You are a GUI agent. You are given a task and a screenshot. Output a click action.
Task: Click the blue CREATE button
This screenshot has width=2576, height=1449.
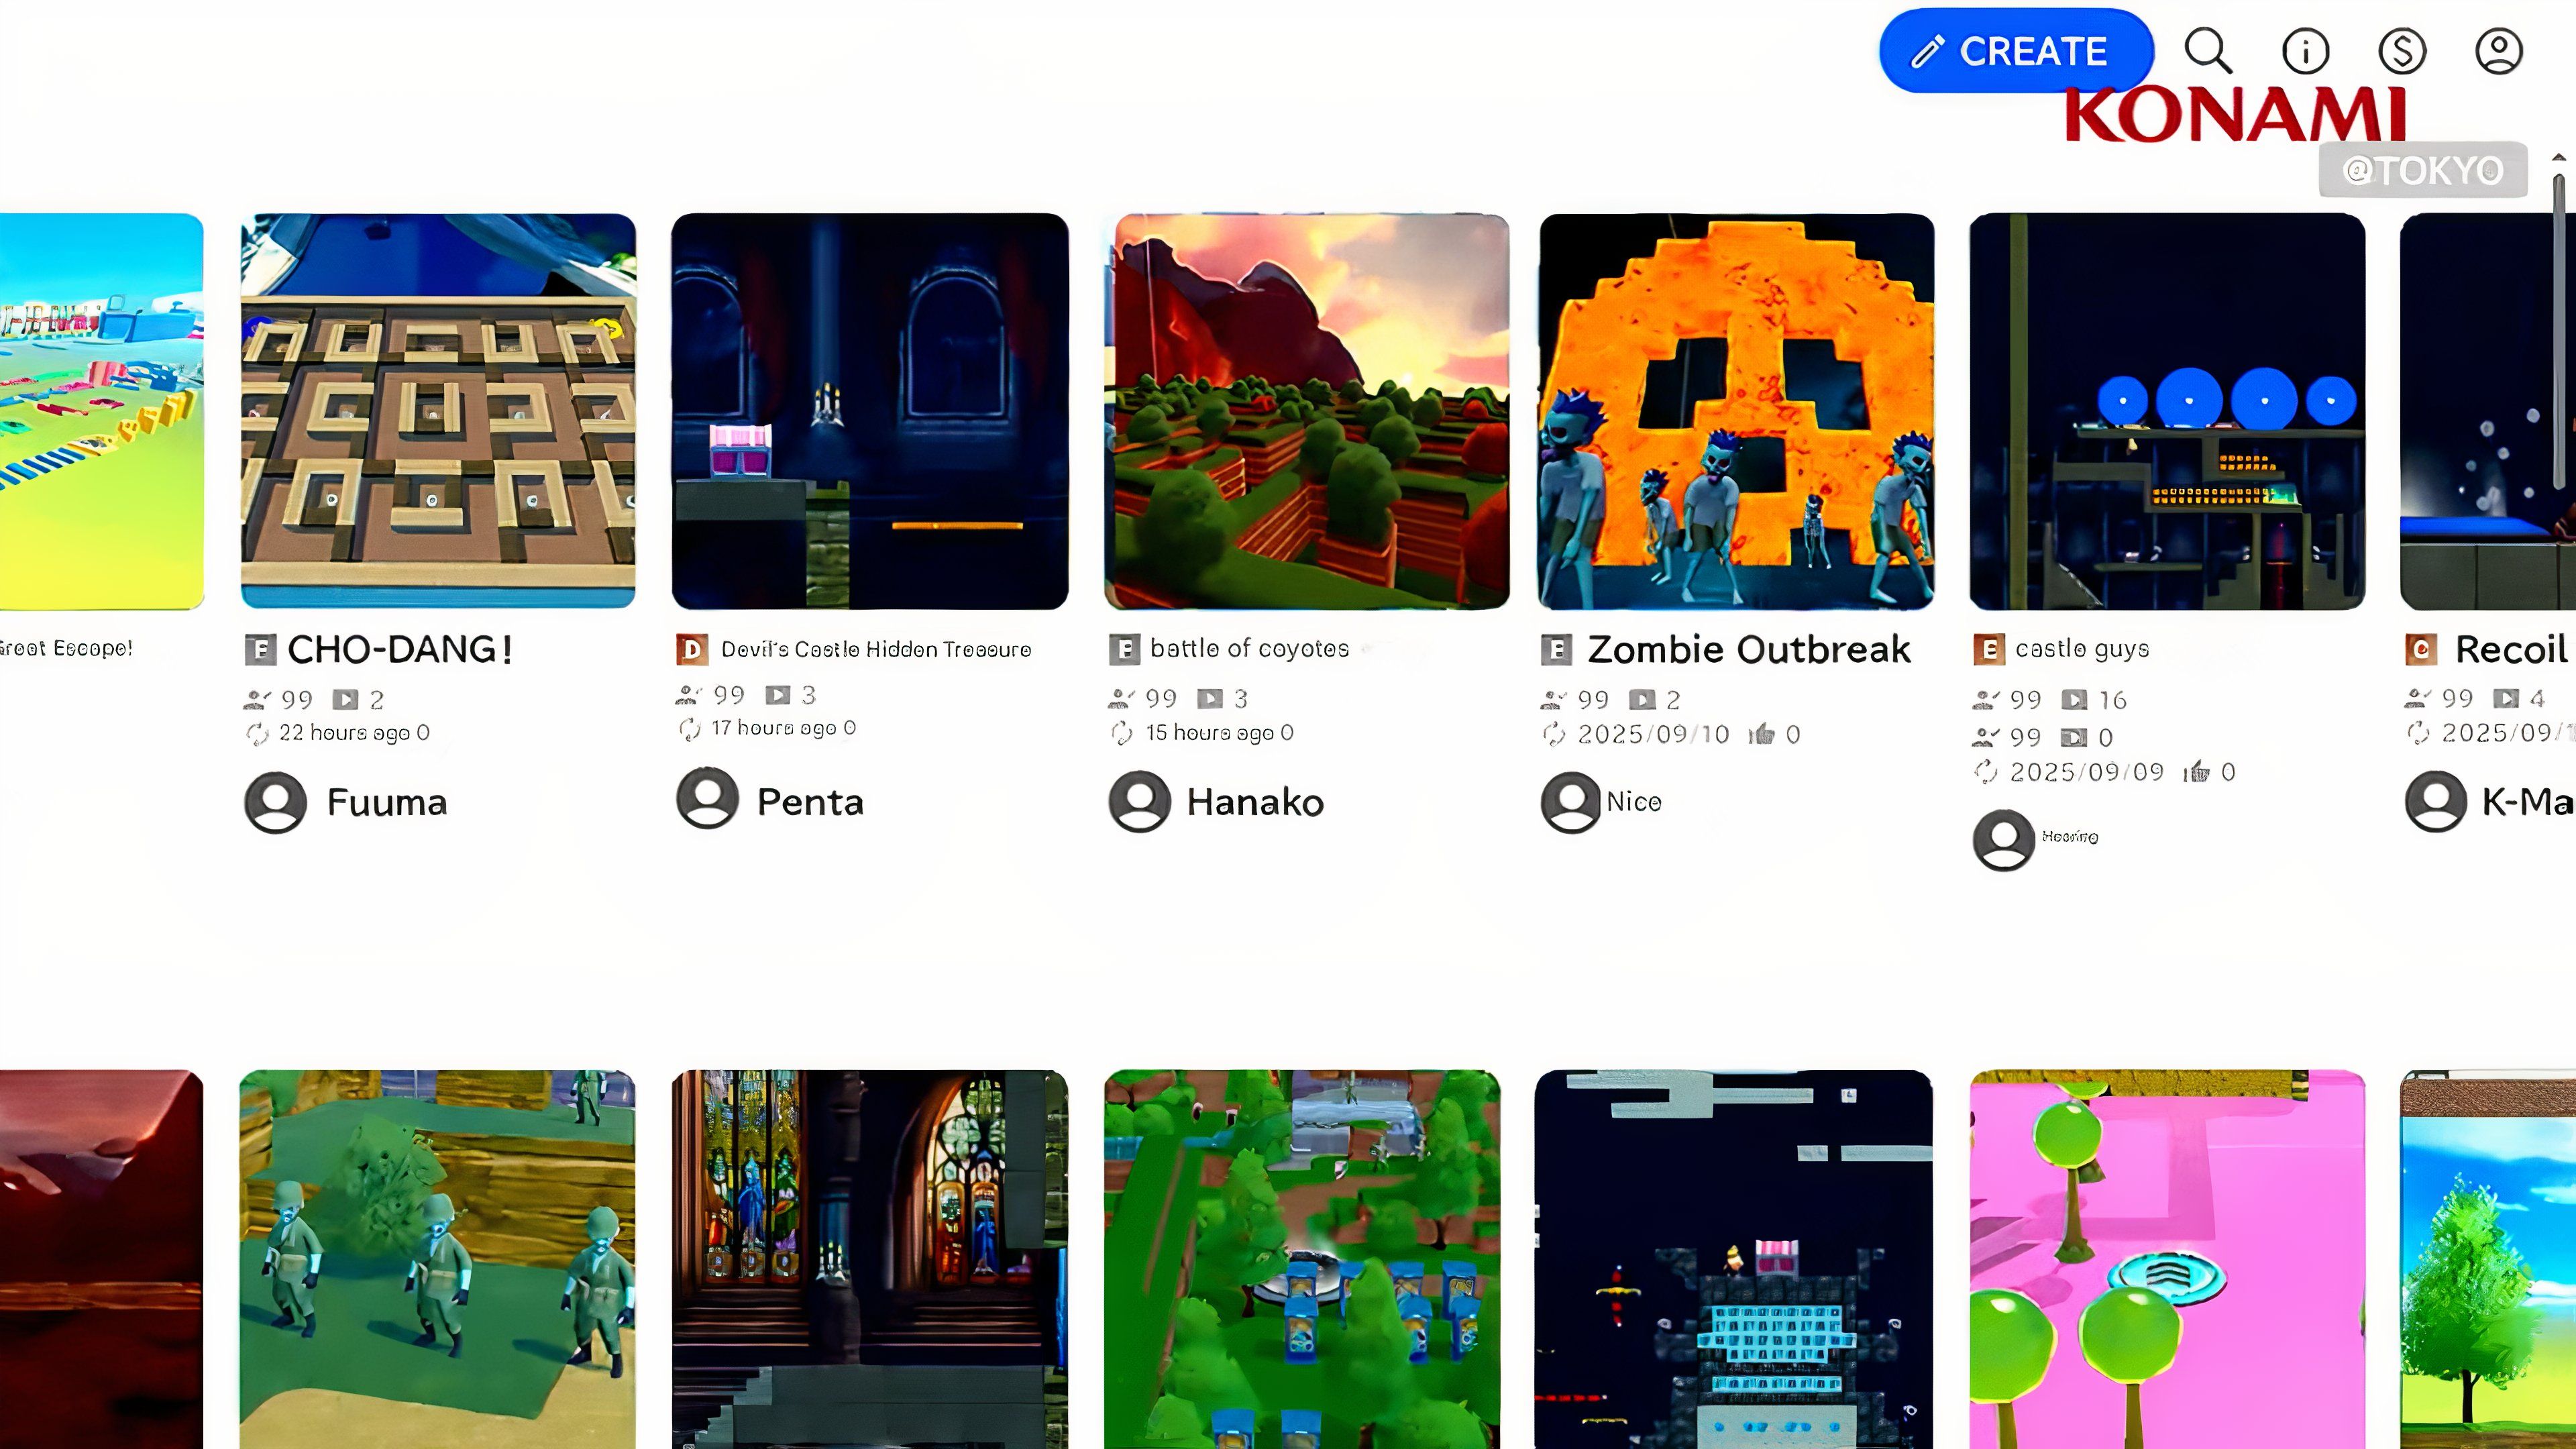(x=2015, y=51)
